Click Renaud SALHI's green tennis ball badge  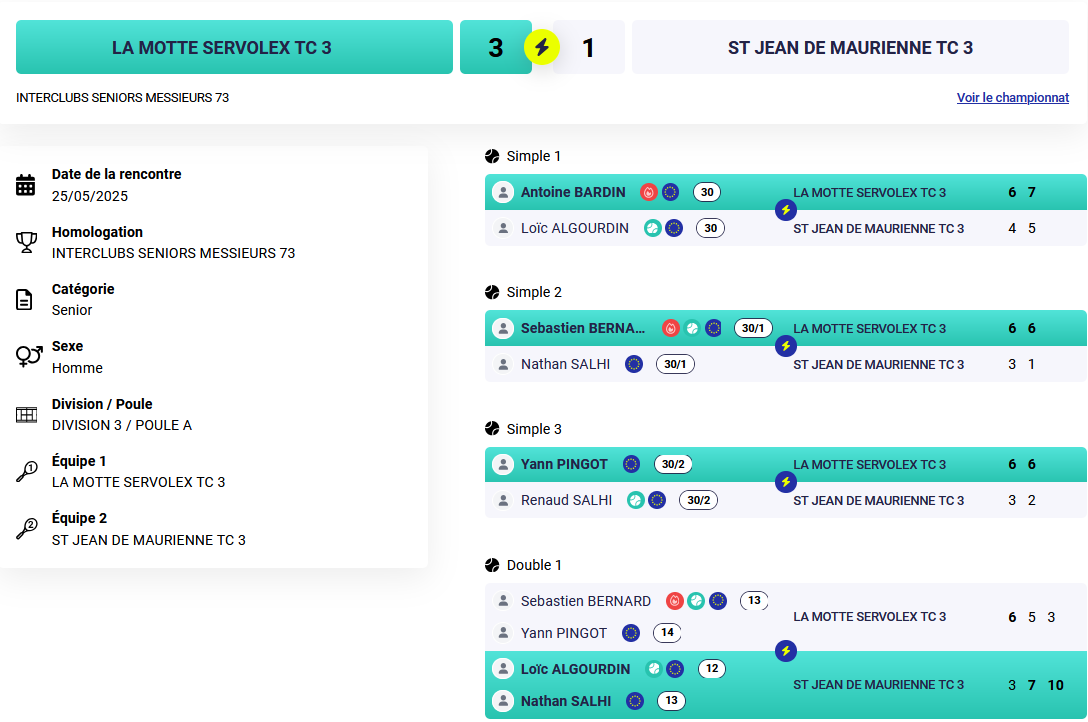pos(636,500)
